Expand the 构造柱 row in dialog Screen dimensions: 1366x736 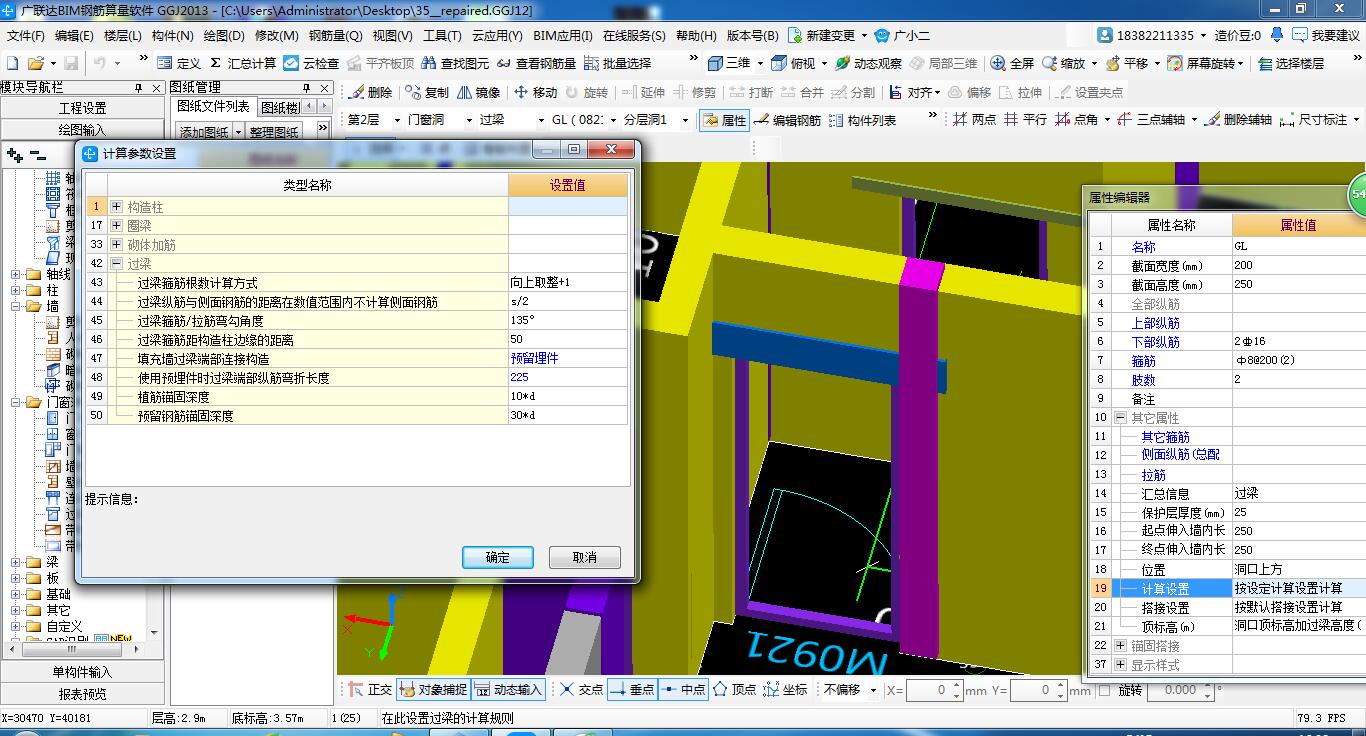(117, 207)
